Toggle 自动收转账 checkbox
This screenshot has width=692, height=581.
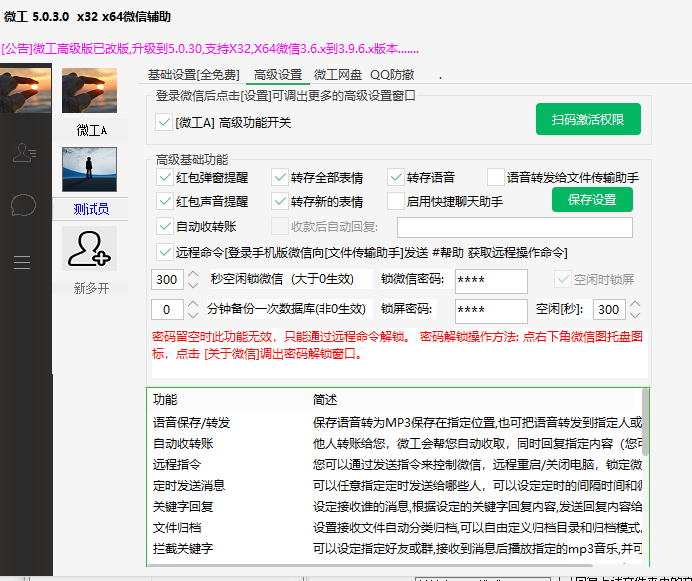[165, 226]
